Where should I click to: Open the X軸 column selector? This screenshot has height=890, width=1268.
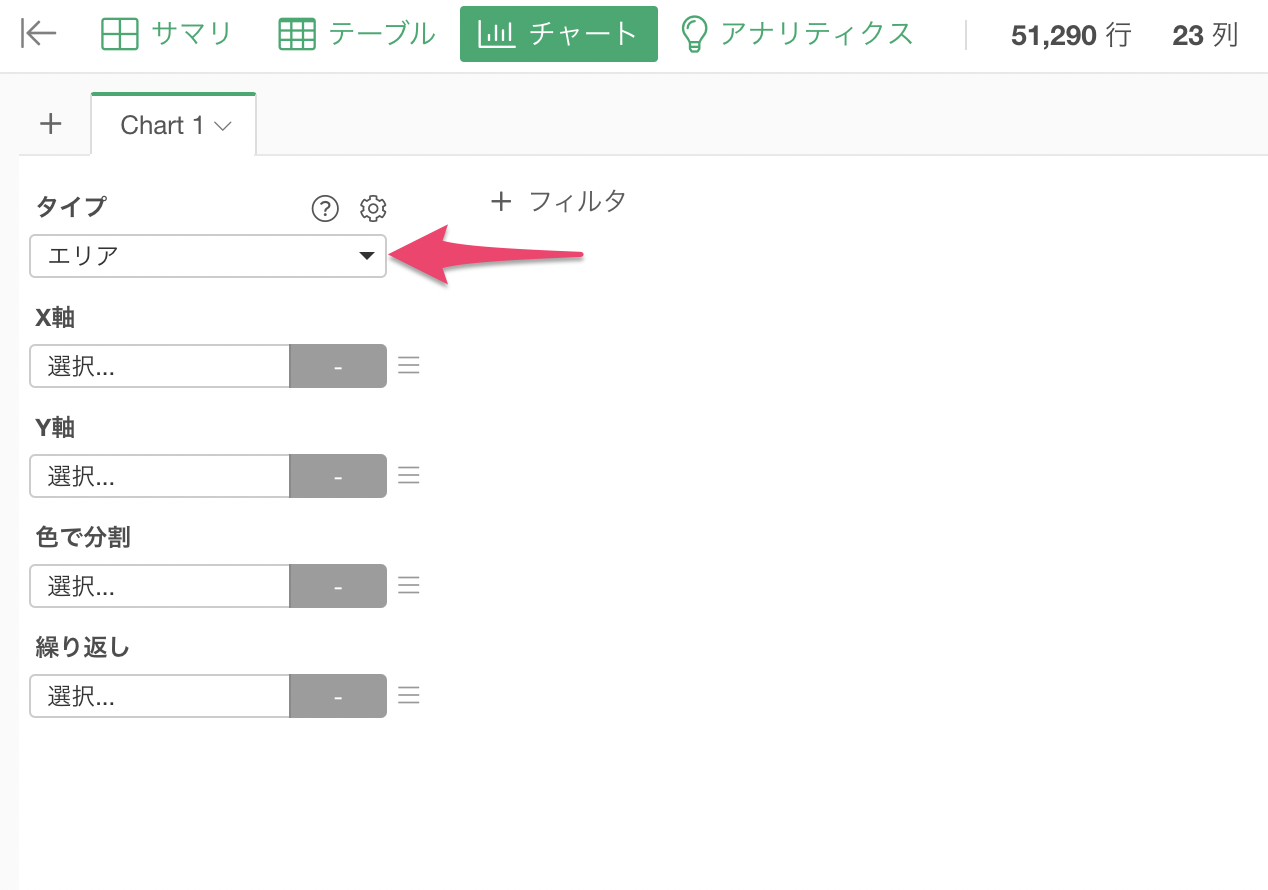(160, 366)
